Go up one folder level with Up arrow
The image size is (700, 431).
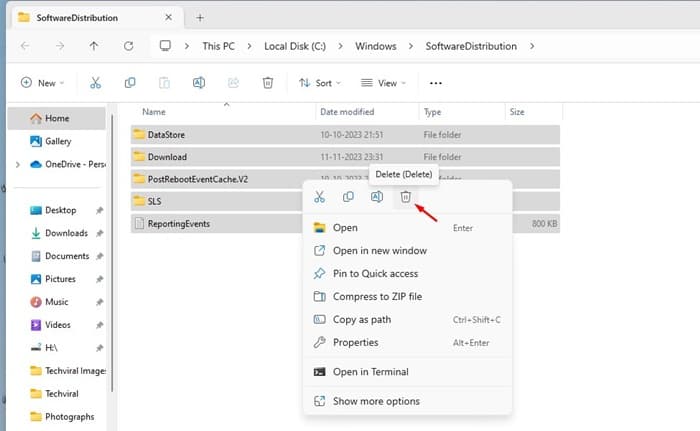click(94, 46)
